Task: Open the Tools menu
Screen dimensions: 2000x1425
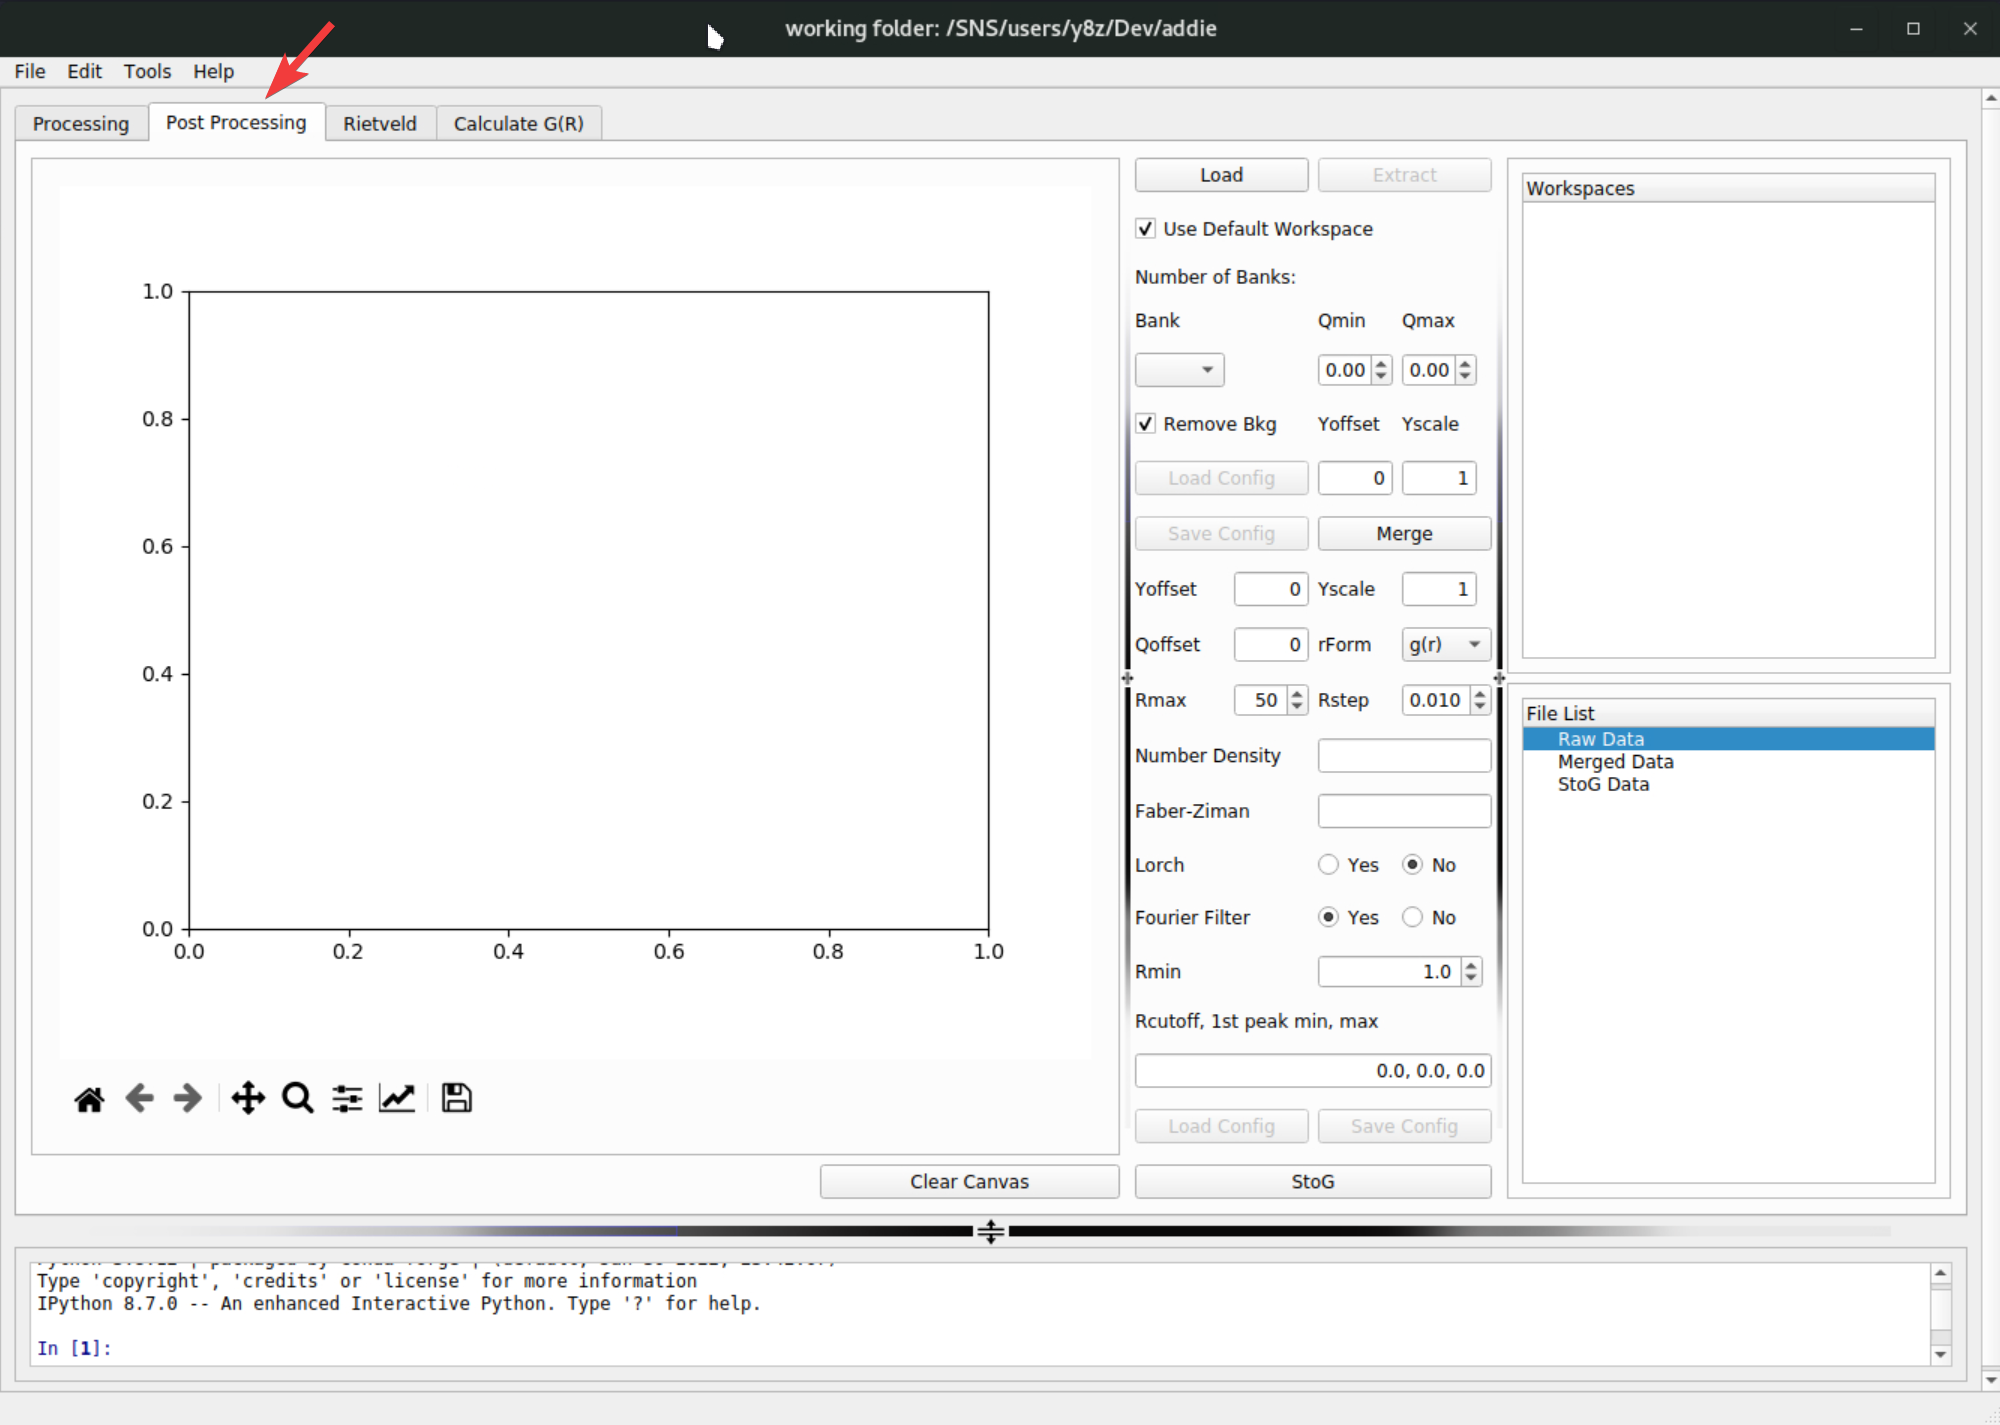Action: point(147,71)
